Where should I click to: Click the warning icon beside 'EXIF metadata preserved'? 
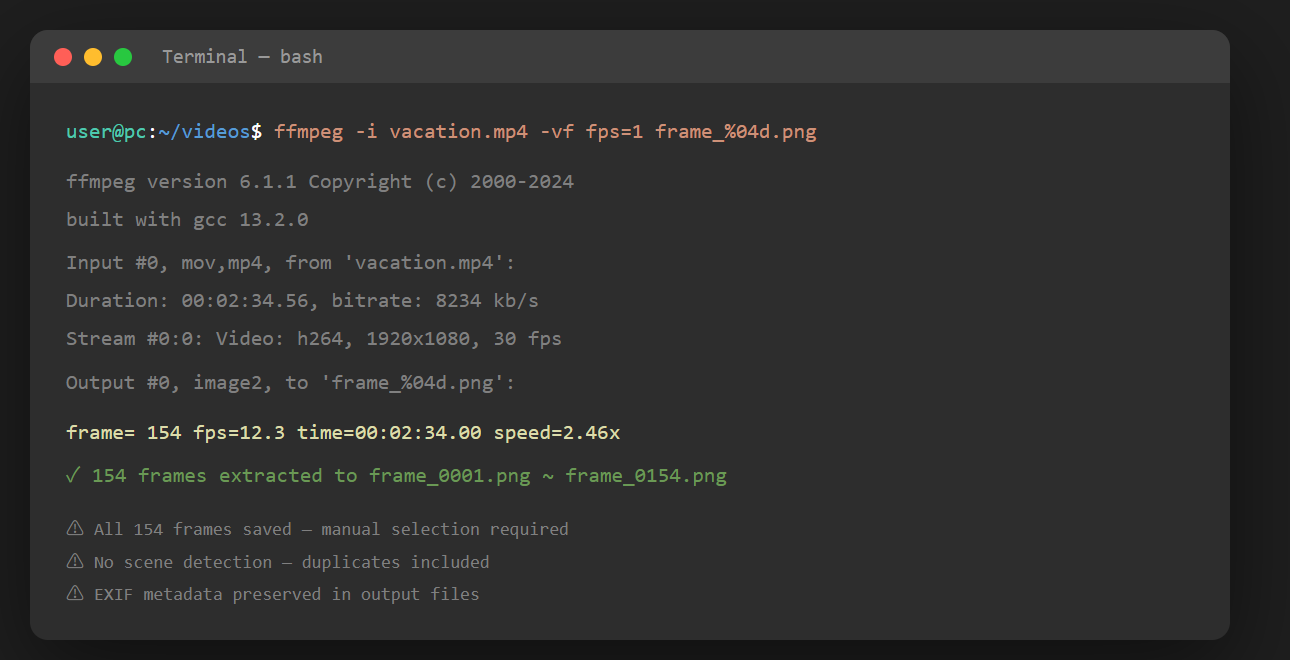pyautogui.click(x=75, y=594)
